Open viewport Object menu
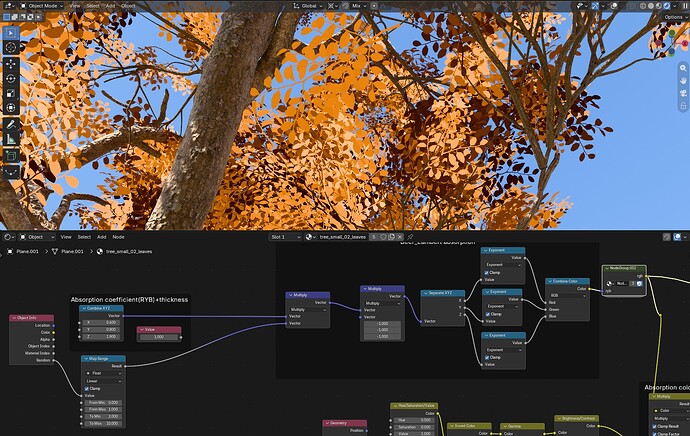 128,6
